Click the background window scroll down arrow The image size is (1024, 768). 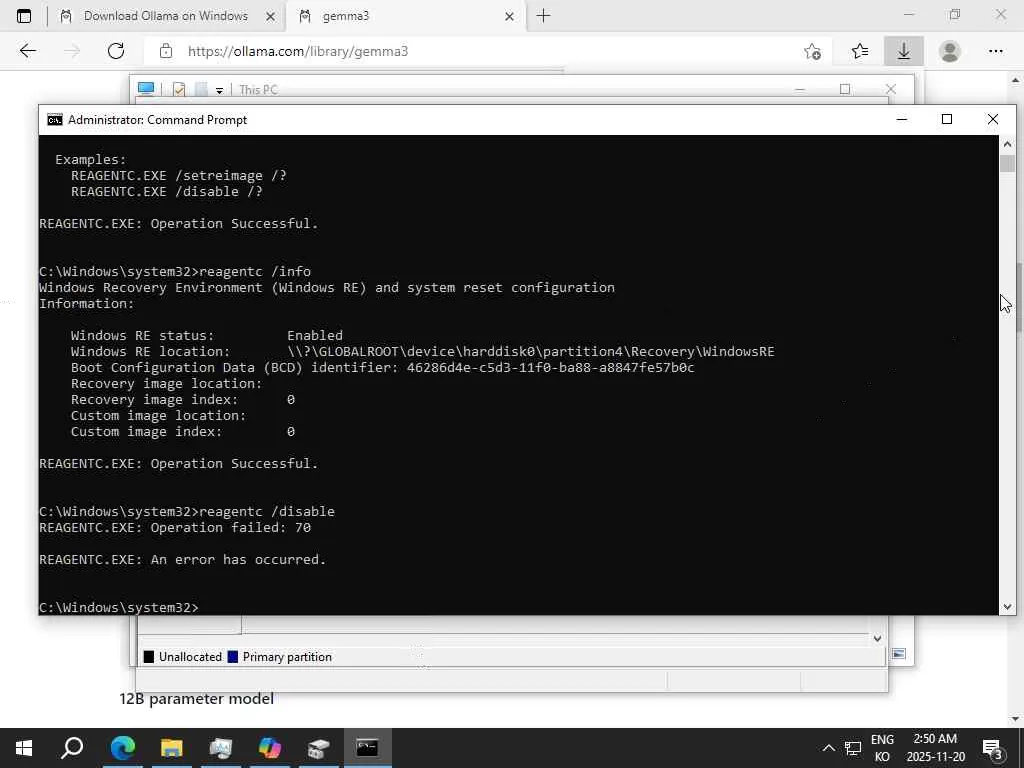(878, 639)
